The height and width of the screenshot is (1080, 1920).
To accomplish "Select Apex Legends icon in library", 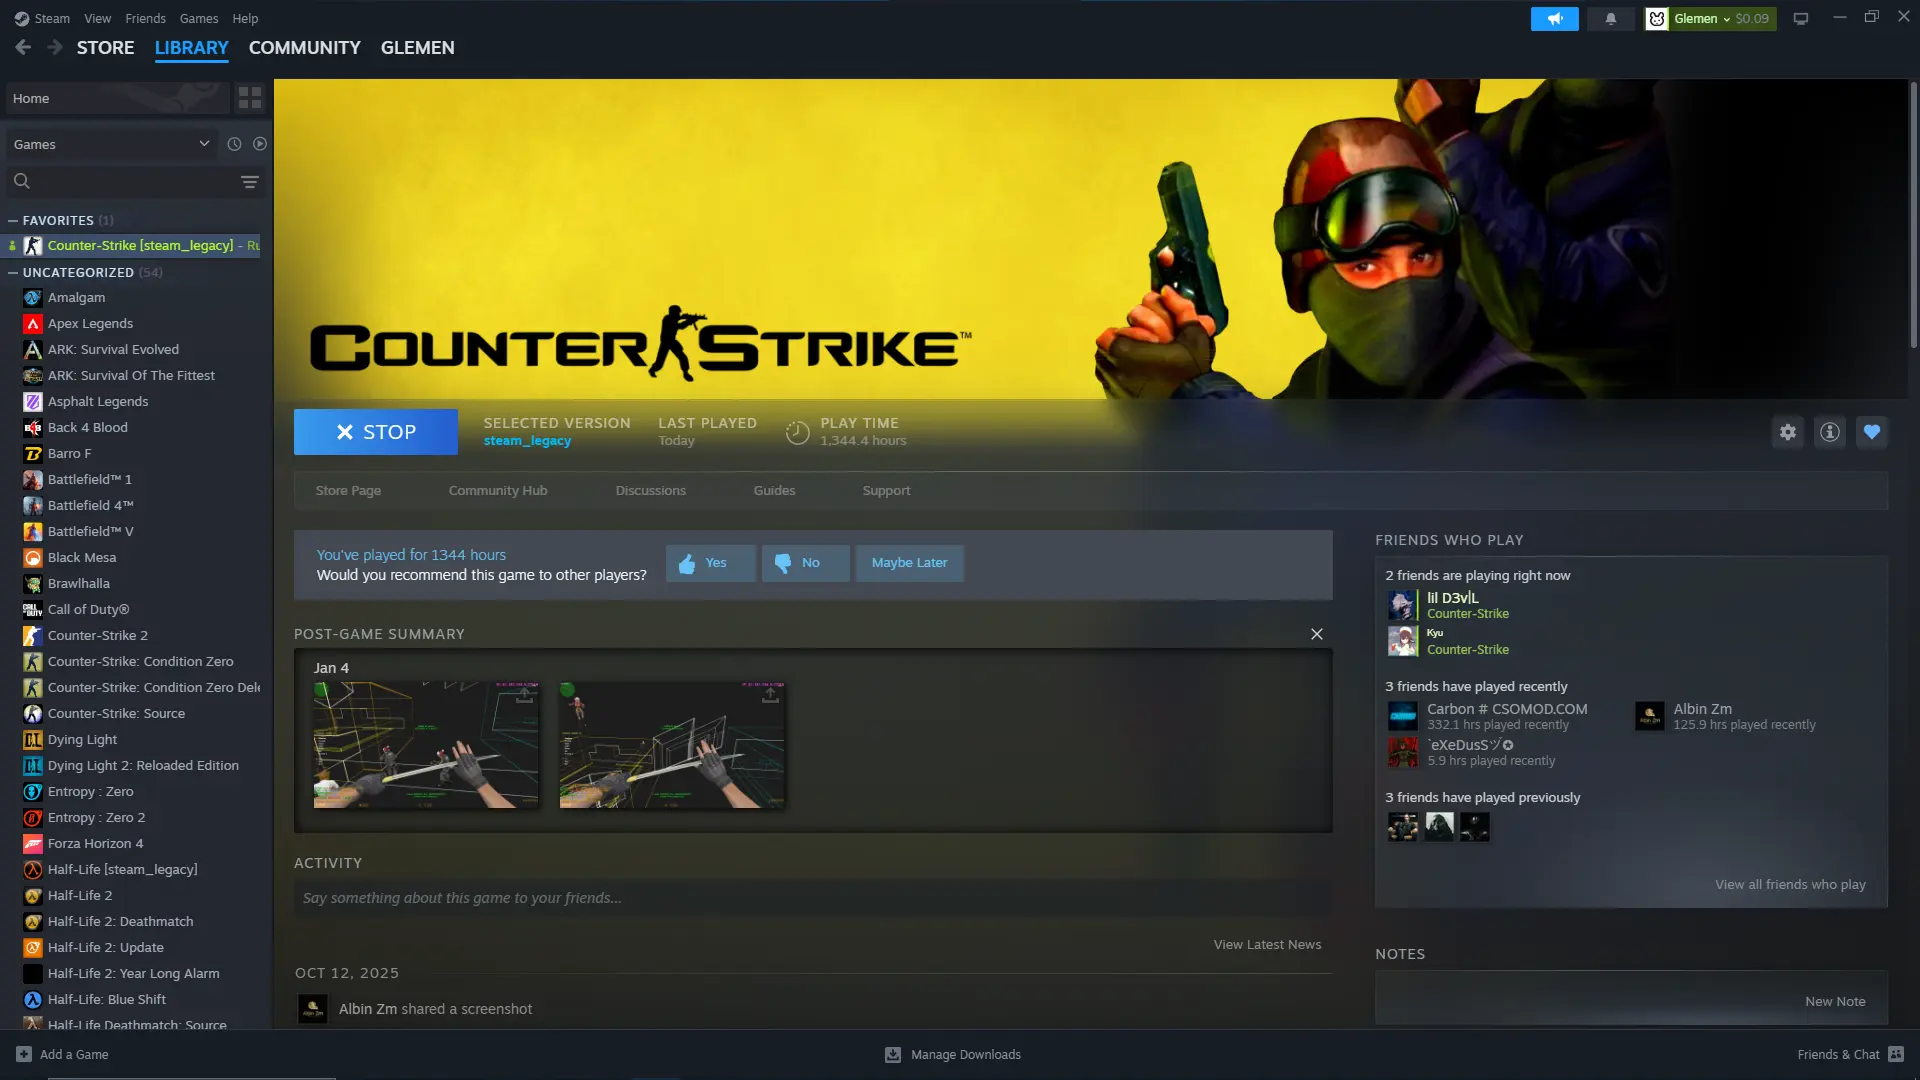I will pyautogui.click(x=33, y=323).
